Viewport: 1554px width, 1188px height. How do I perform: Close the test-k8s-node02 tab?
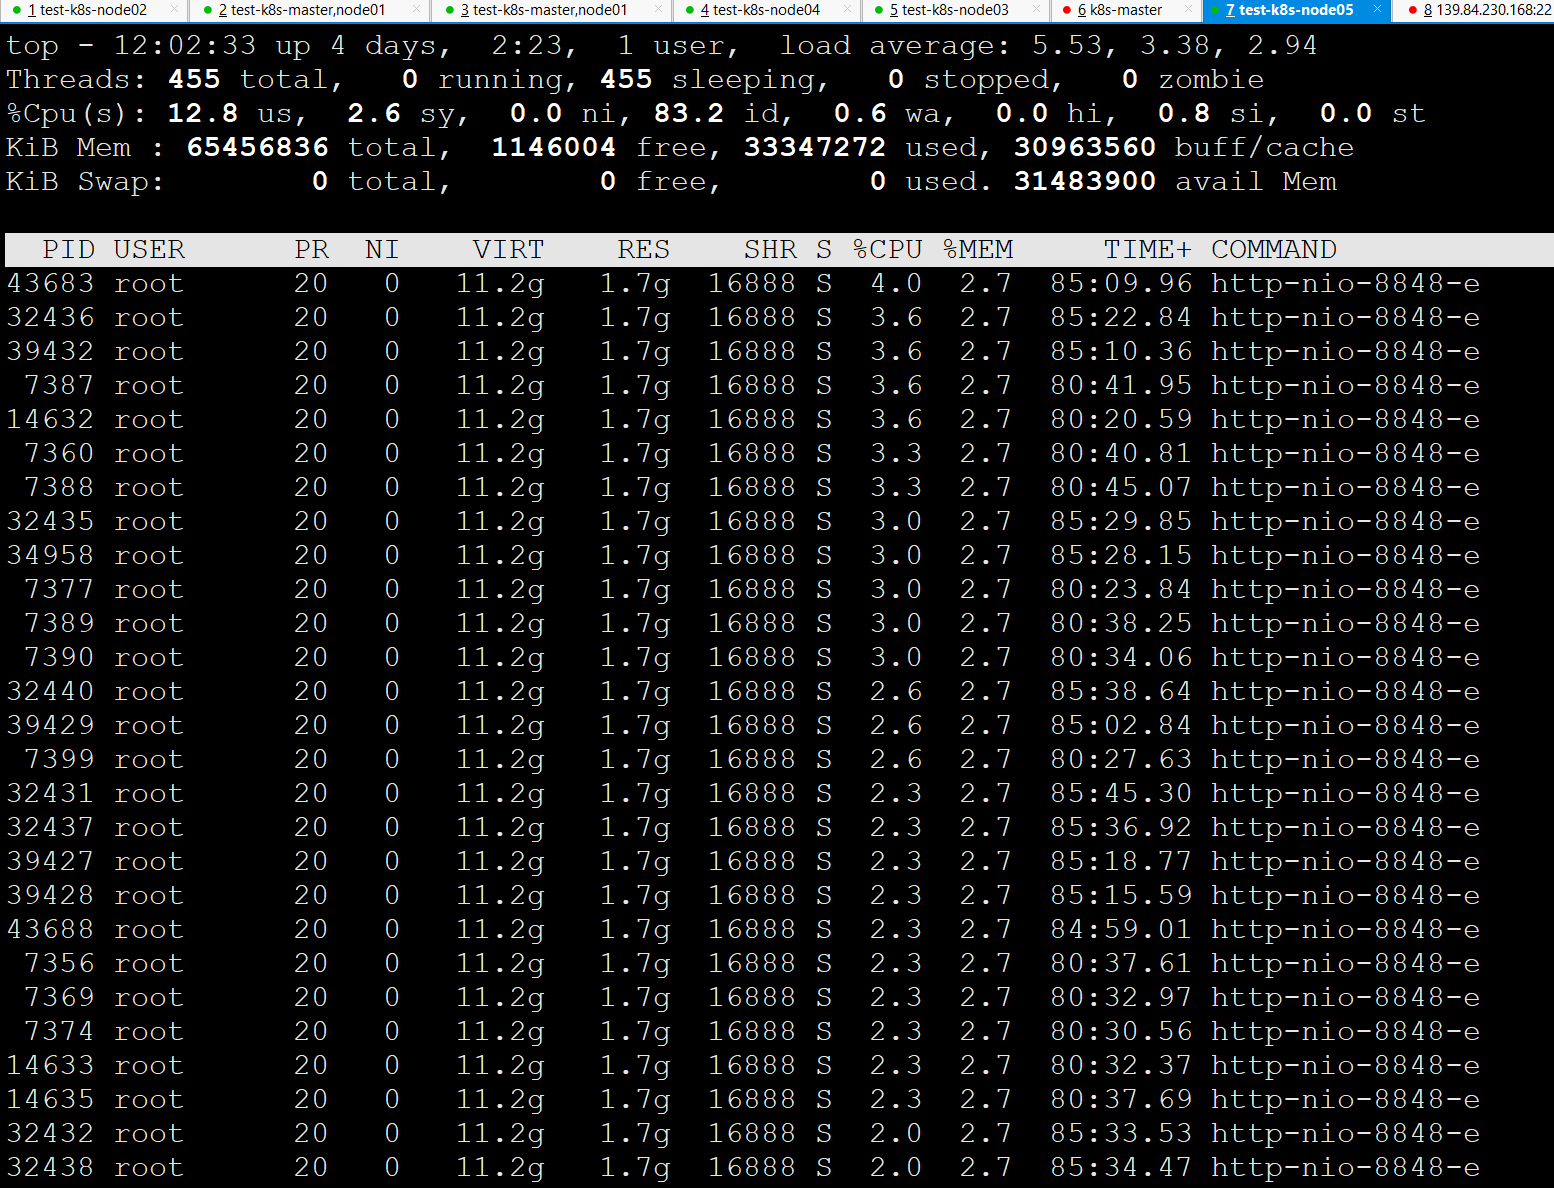[174, 10]
